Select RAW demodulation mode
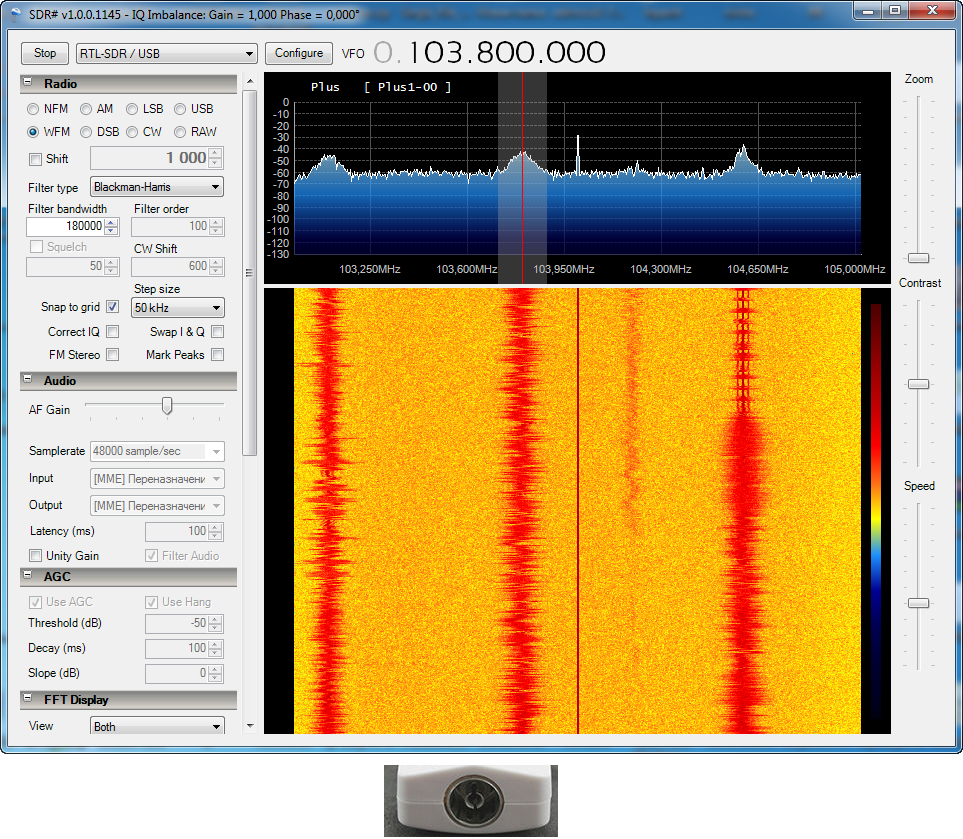 point(180,132)
